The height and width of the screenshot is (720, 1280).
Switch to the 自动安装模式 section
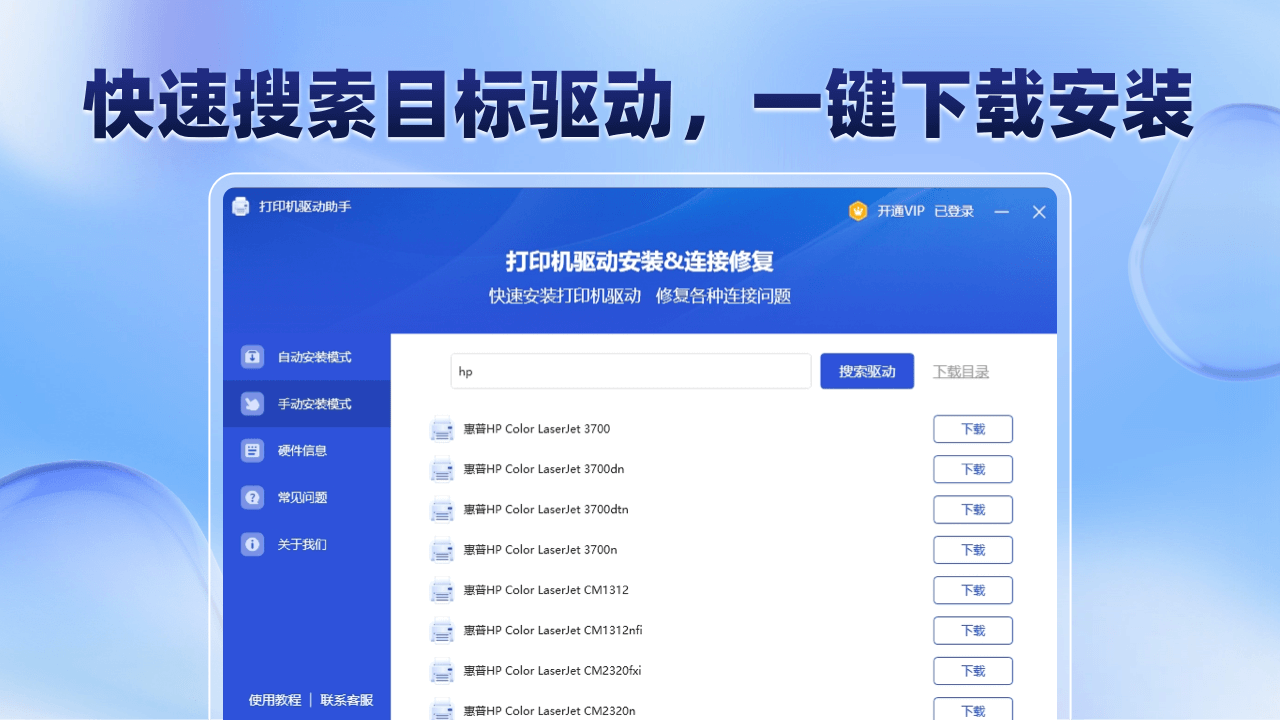point(307,356)
